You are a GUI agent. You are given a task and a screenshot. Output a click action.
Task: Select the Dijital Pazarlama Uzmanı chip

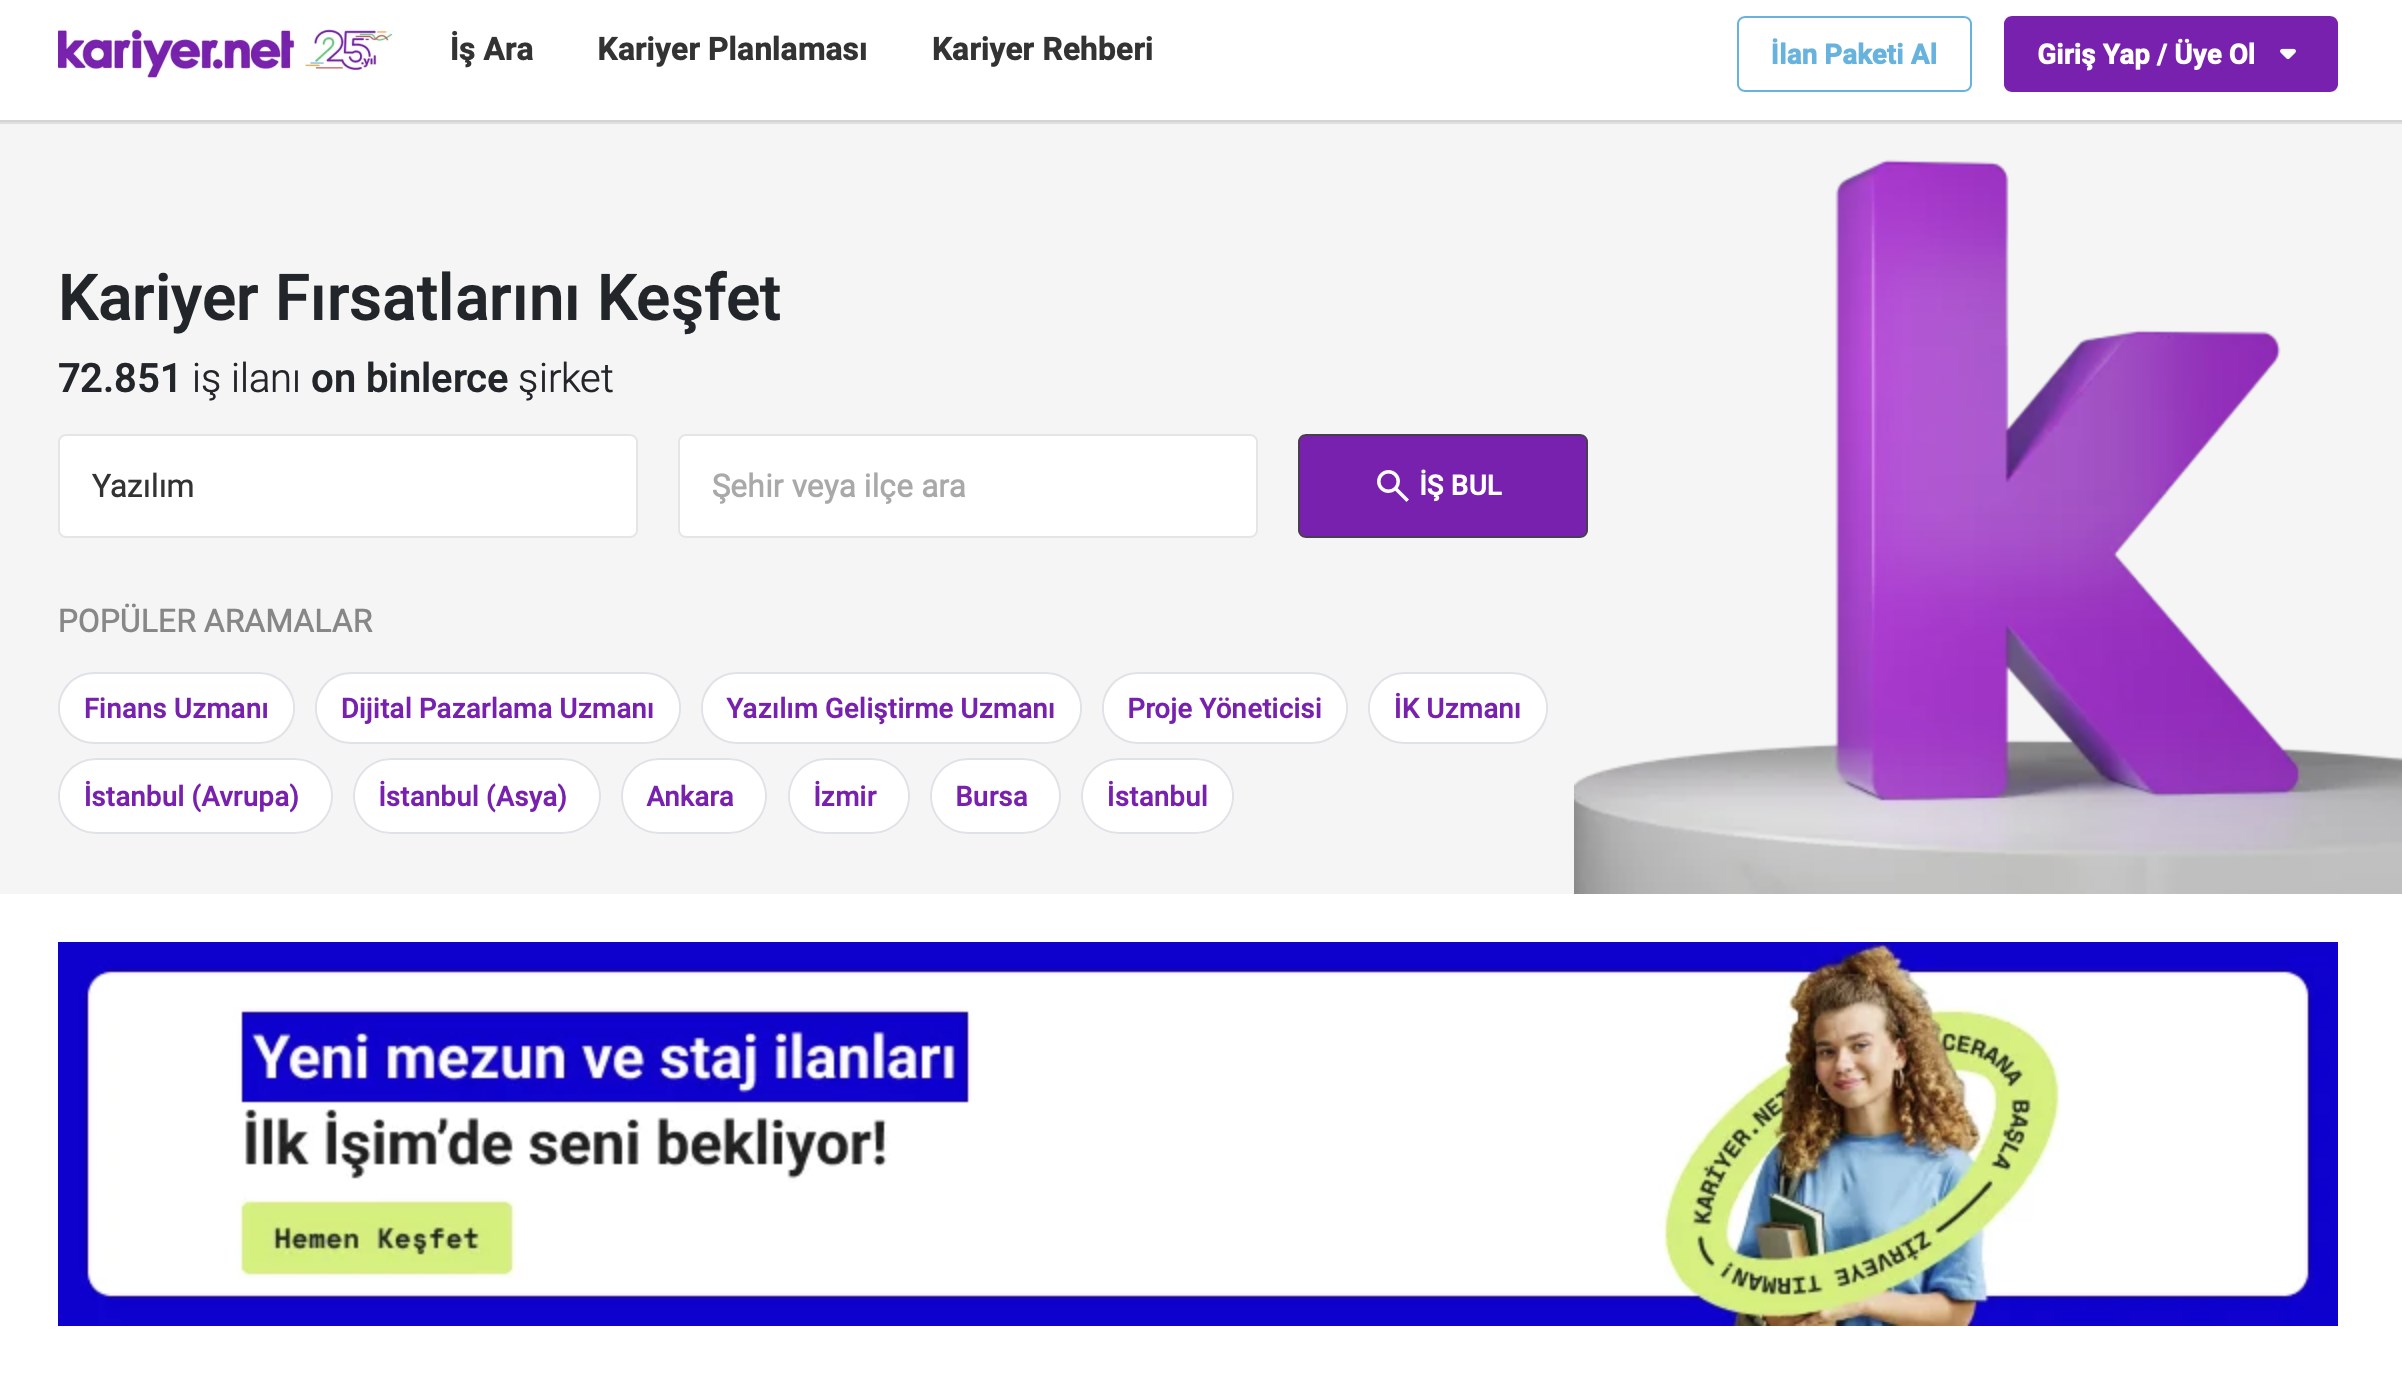pos(497,708)
